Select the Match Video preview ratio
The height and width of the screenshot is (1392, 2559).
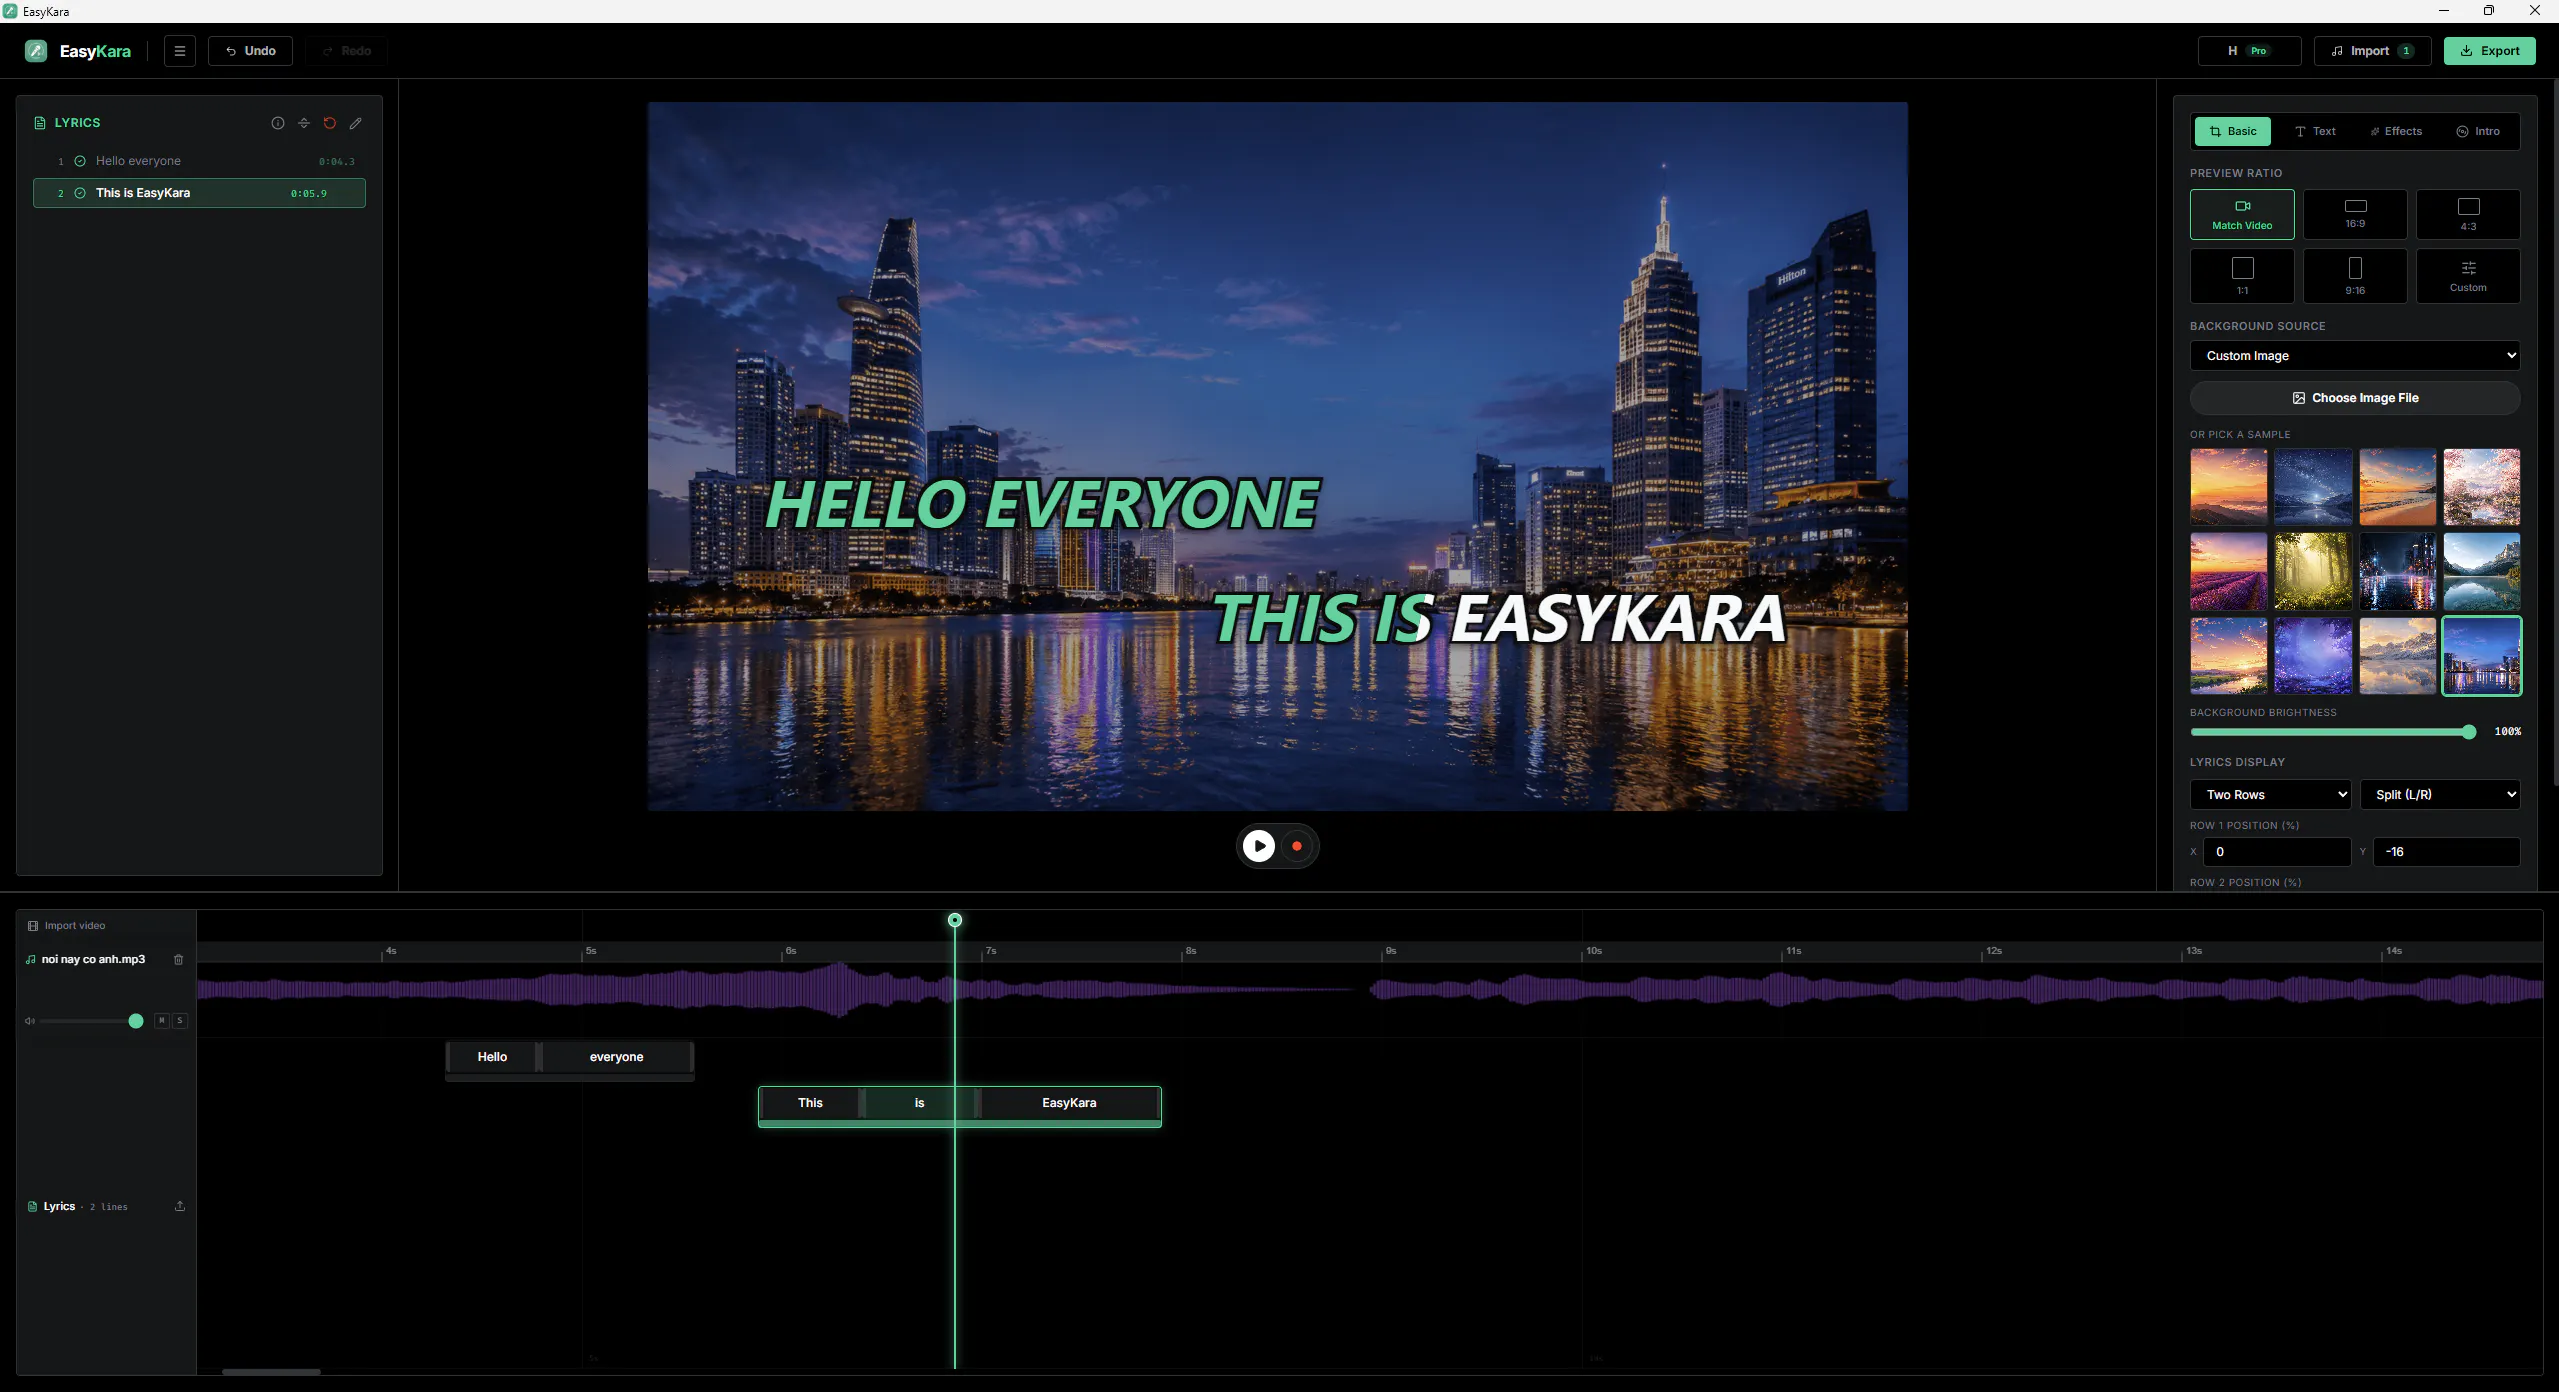[2242, 214]
